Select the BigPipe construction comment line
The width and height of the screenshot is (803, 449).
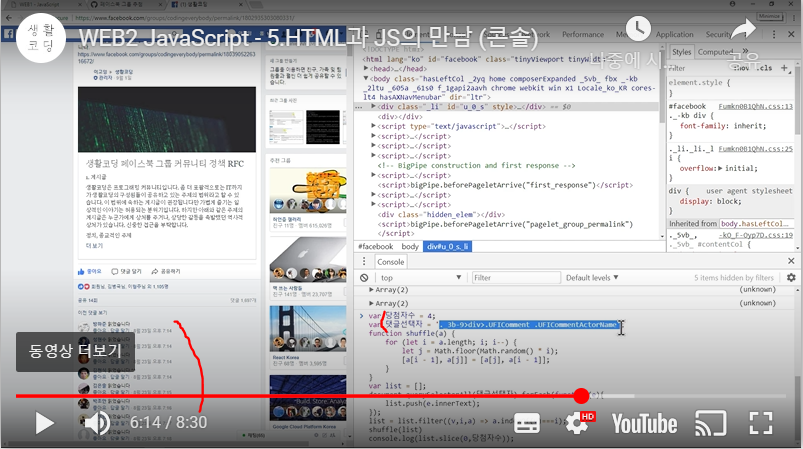(476, 165)
